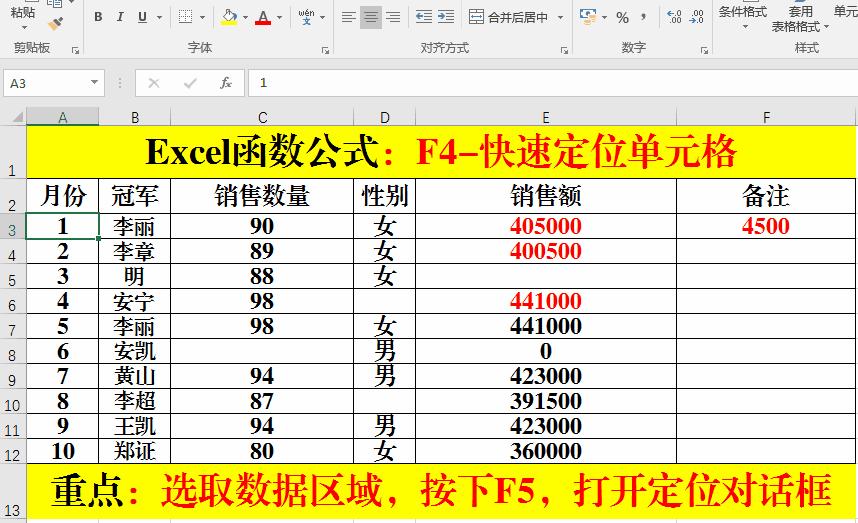Viewport: 858px width, 523px height.
Task: Select row header 5
Action: [x=13, y=276]
